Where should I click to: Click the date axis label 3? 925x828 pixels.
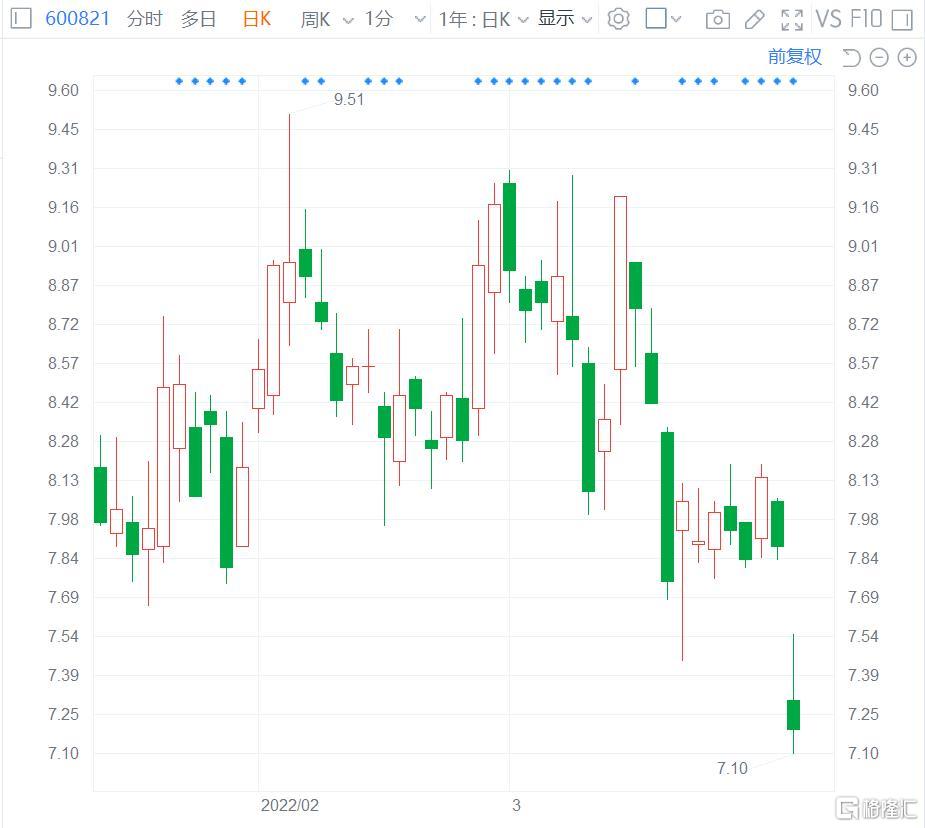(516, 806)
